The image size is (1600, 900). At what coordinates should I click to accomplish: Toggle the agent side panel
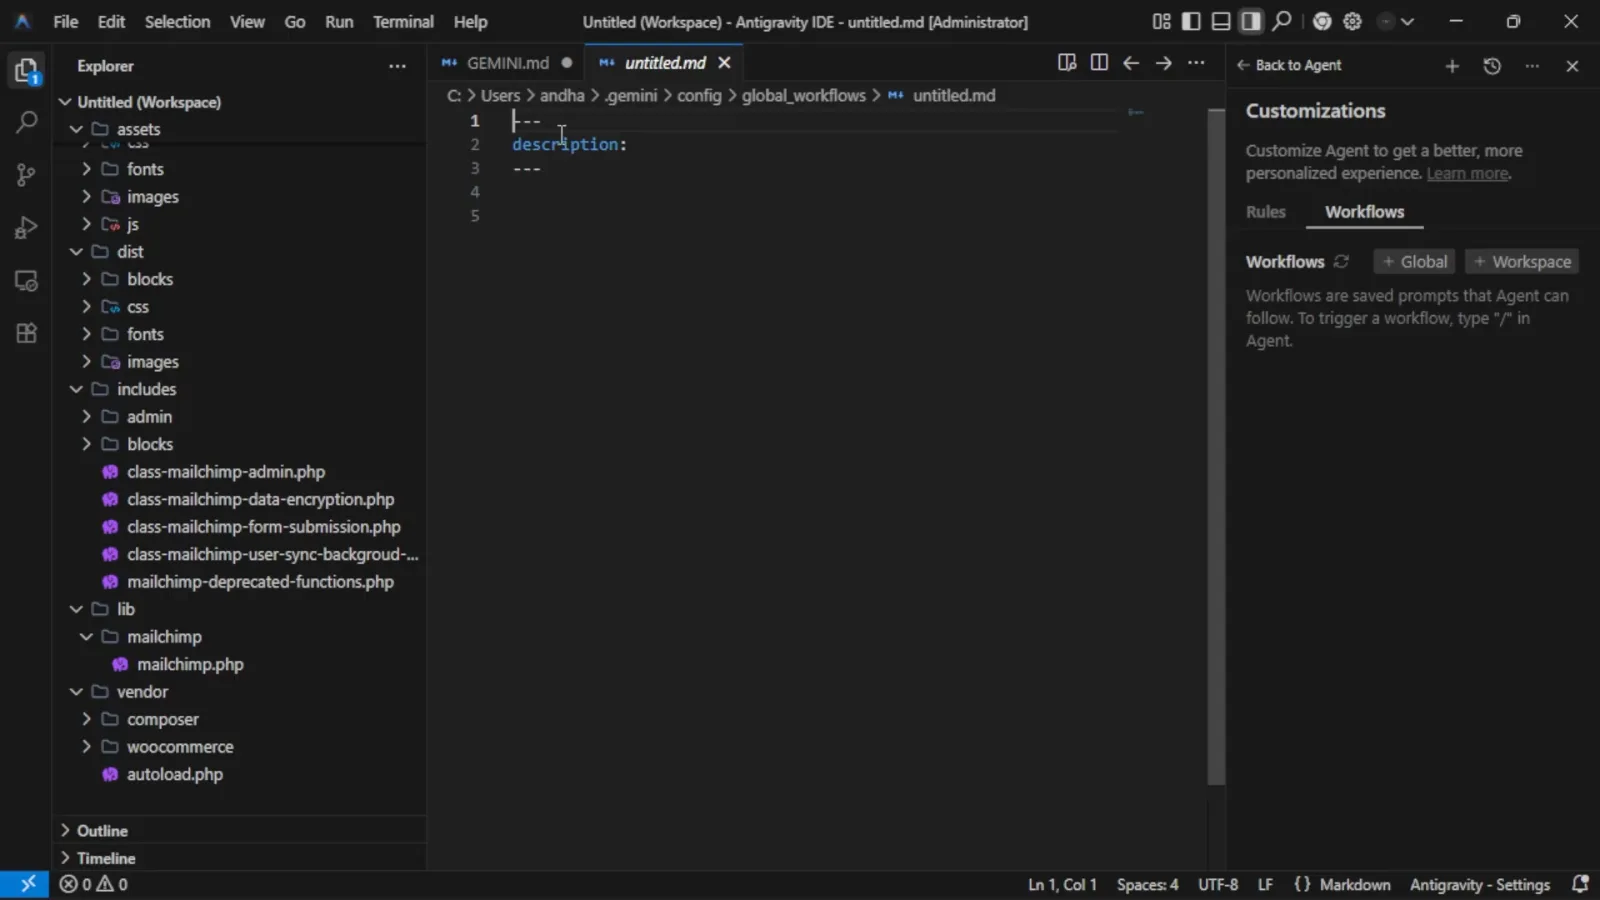1251,21
